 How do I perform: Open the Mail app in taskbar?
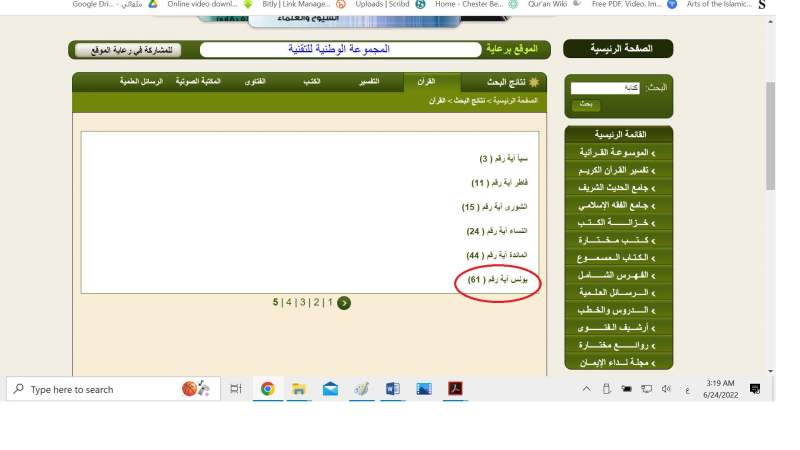click(x=330, y=389)
